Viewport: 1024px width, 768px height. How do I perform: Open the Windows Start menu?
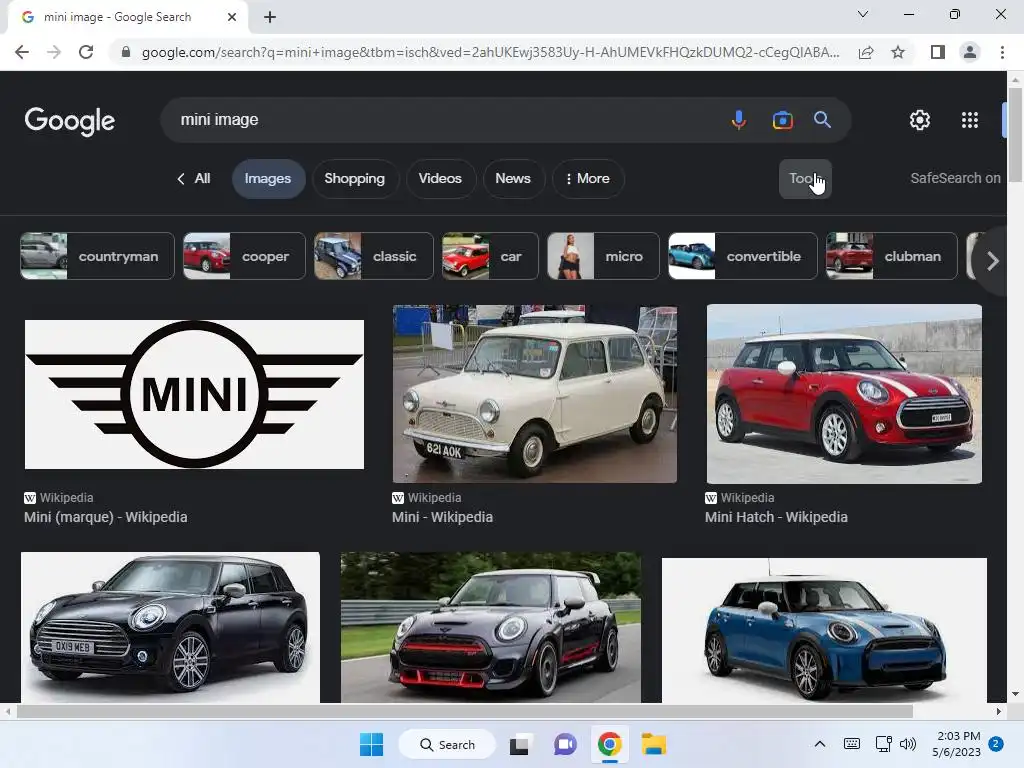click(372, 744)
